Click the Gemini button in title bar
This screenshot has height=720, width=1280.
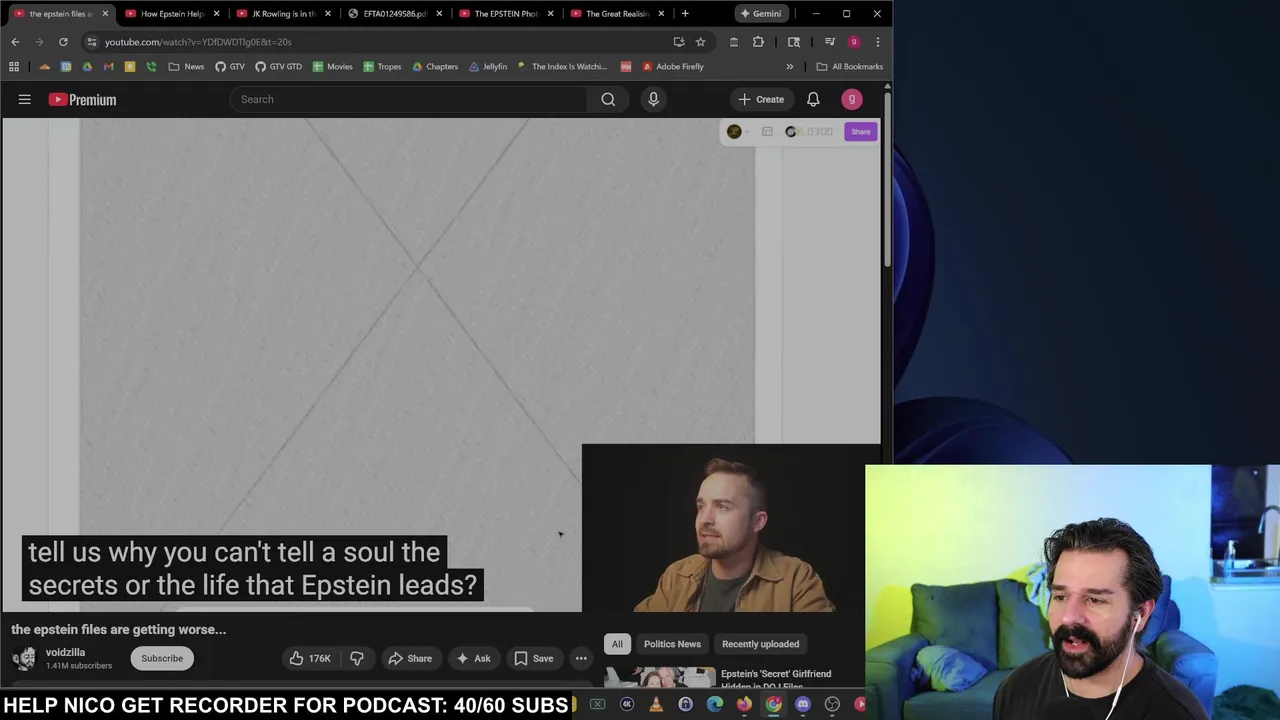tap(760, 14)
